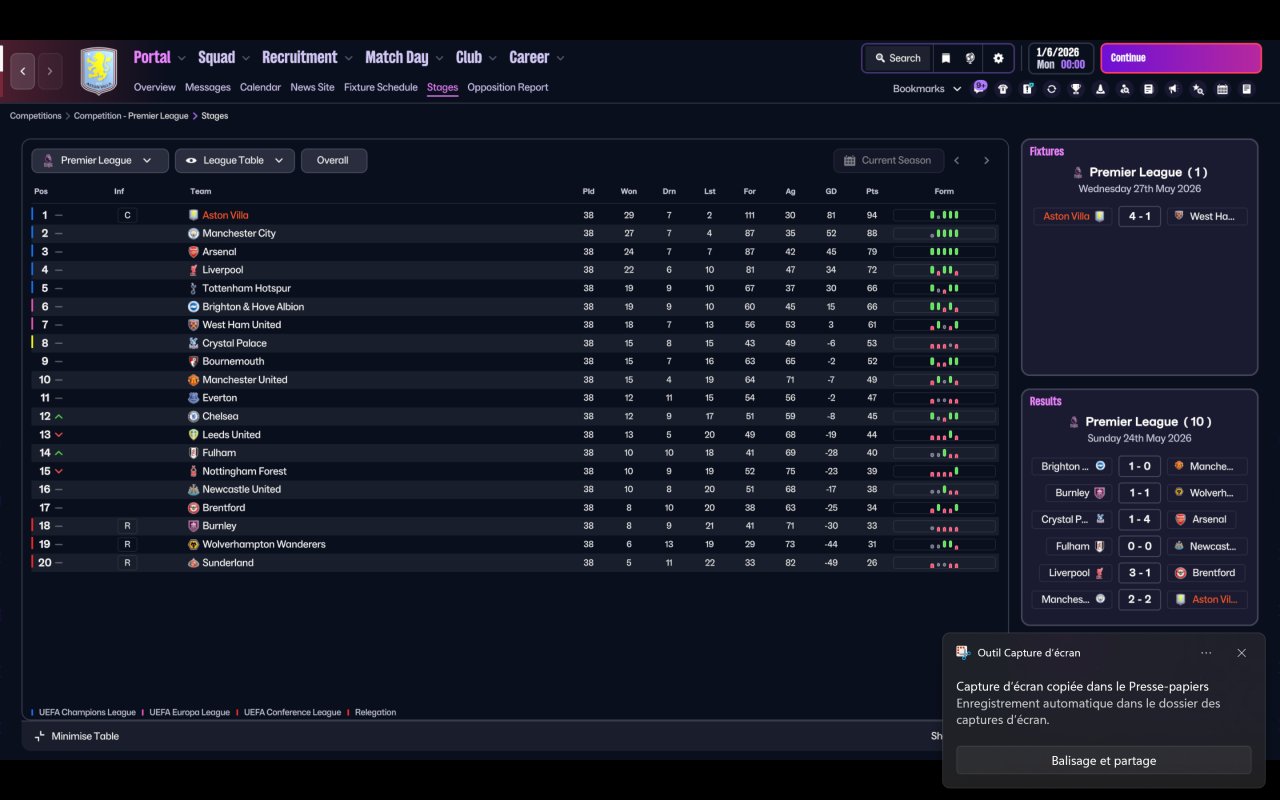Click the Current Season button
Screen dimensions: 1280x800
point(888,160)
